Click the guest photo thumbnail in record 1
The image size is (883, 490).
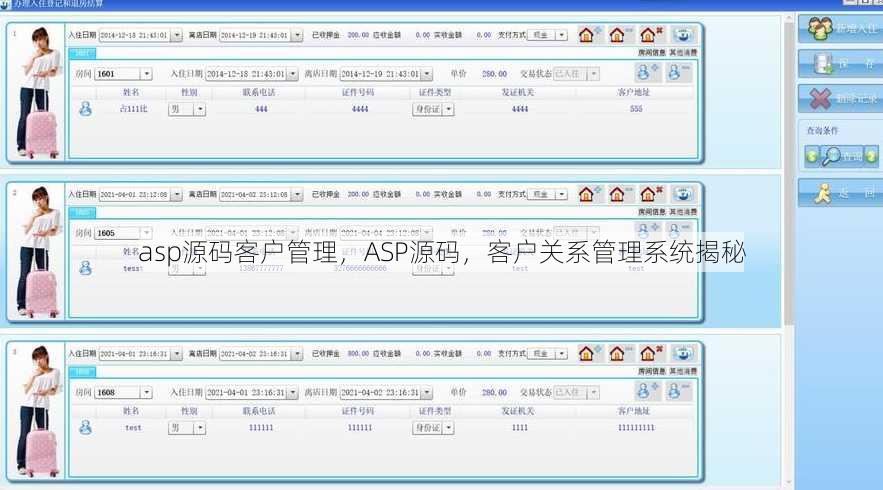pos(37,92)
